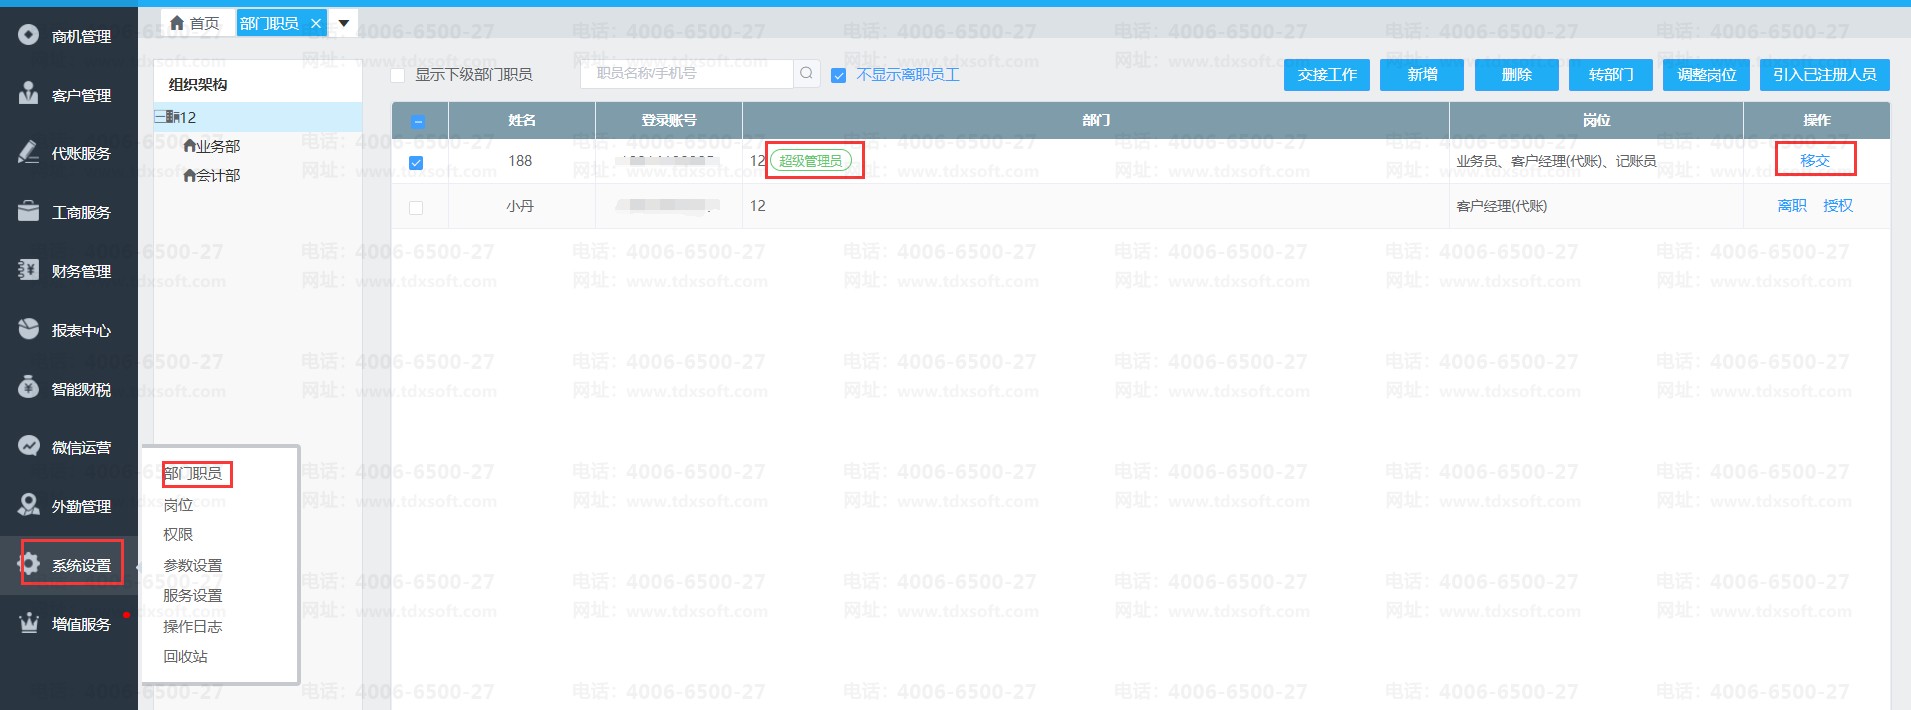
Task: Click the 职员名称/手机号 search field
Action: (687, 73)
